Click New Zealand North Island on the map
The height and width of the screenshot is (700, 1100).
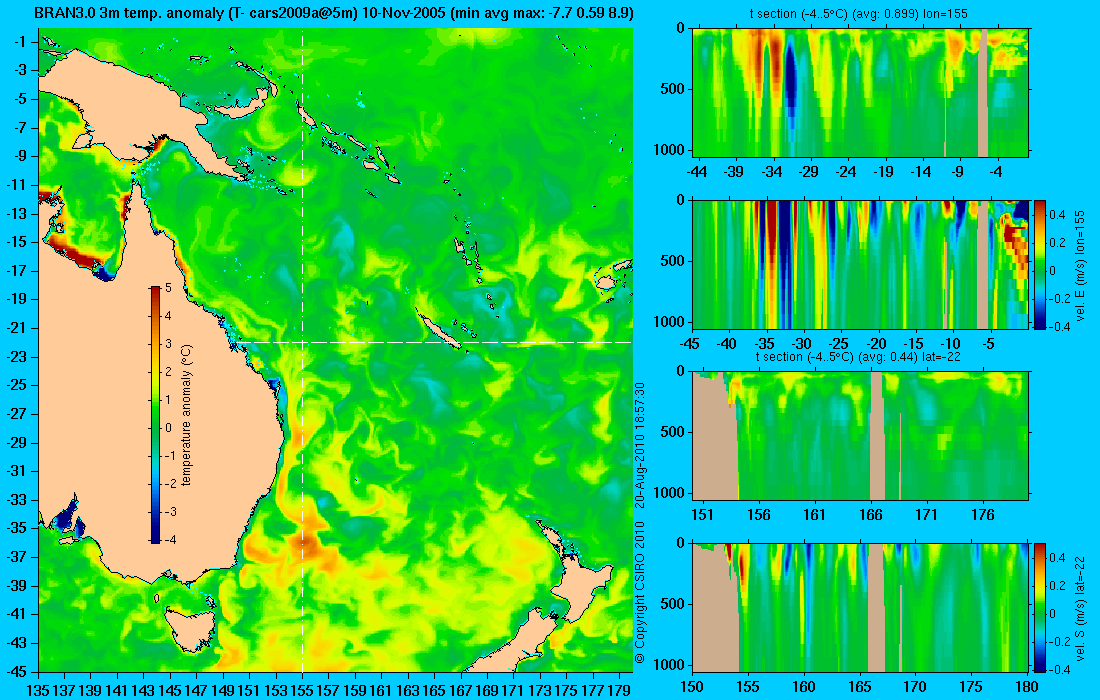pyautogui.click(x=586, y=584)
